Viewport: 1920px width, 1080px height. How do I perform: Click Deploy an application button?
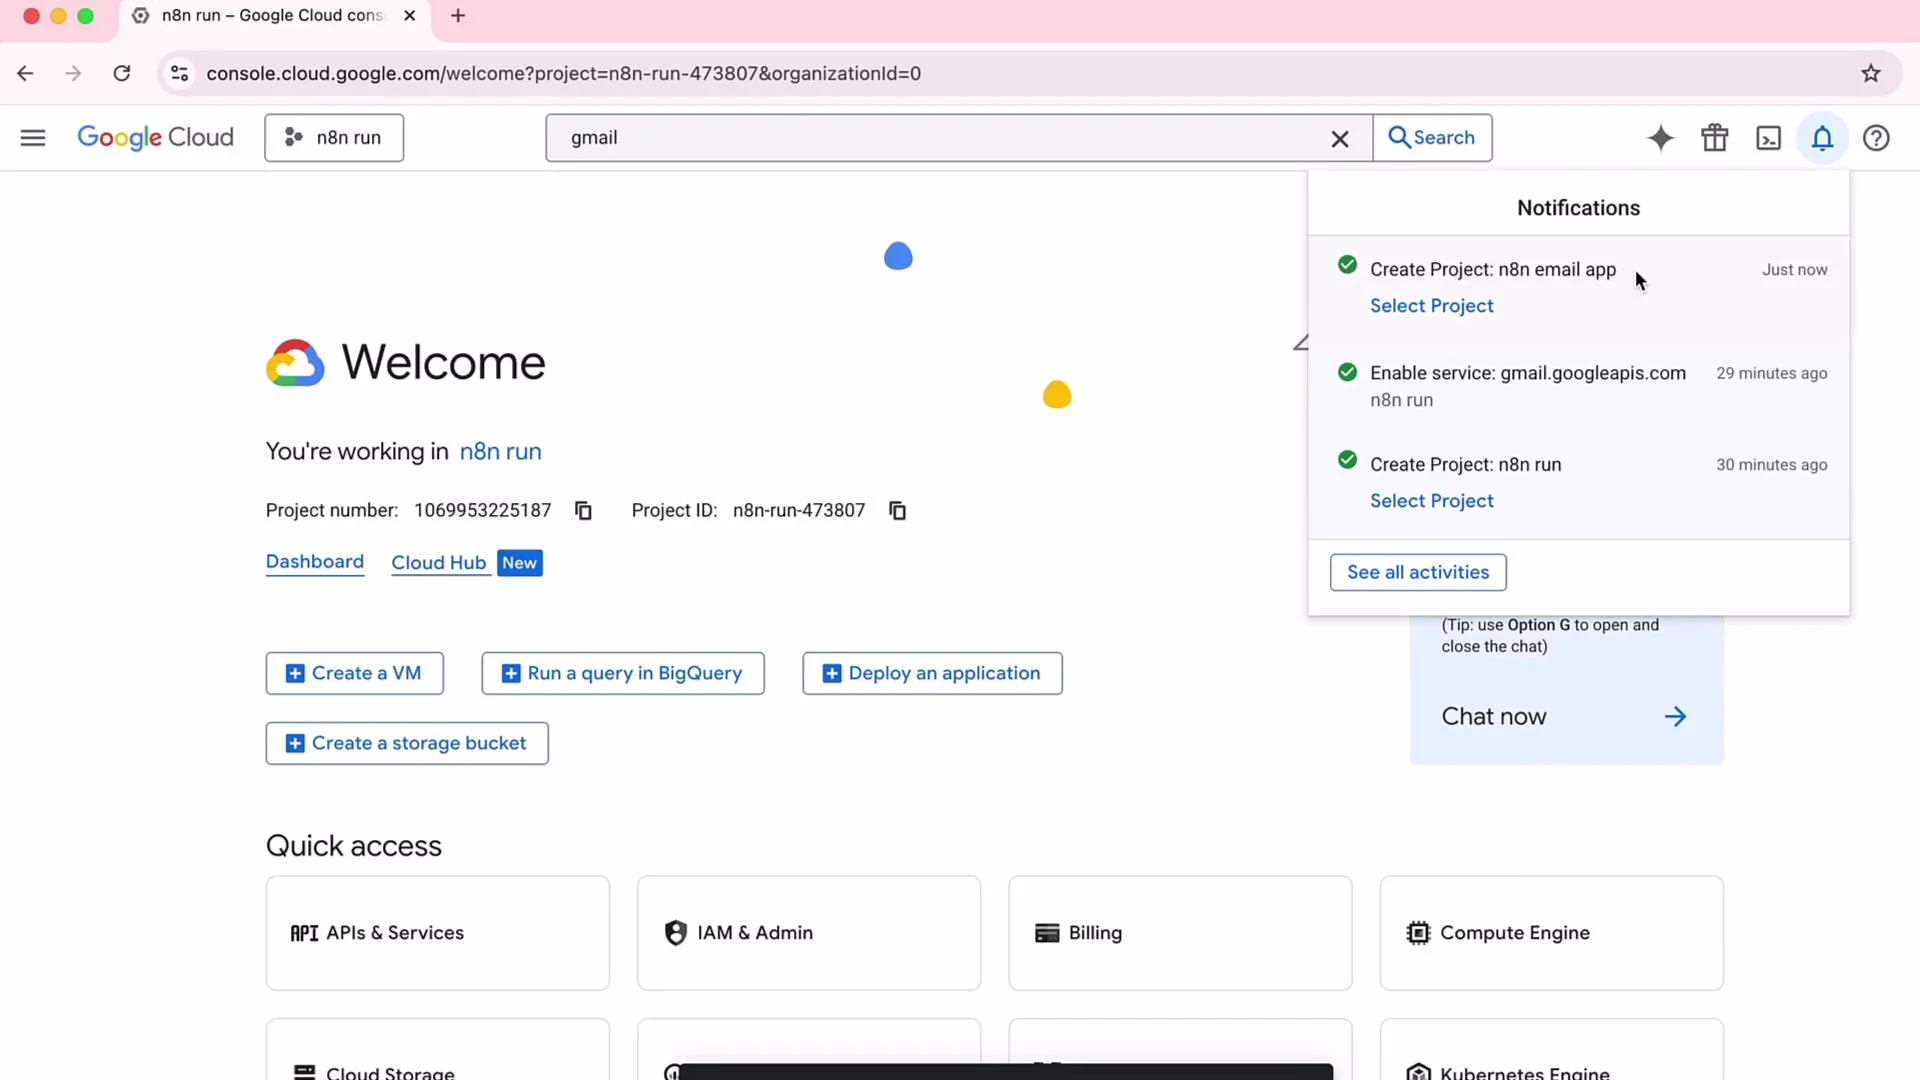932,673
